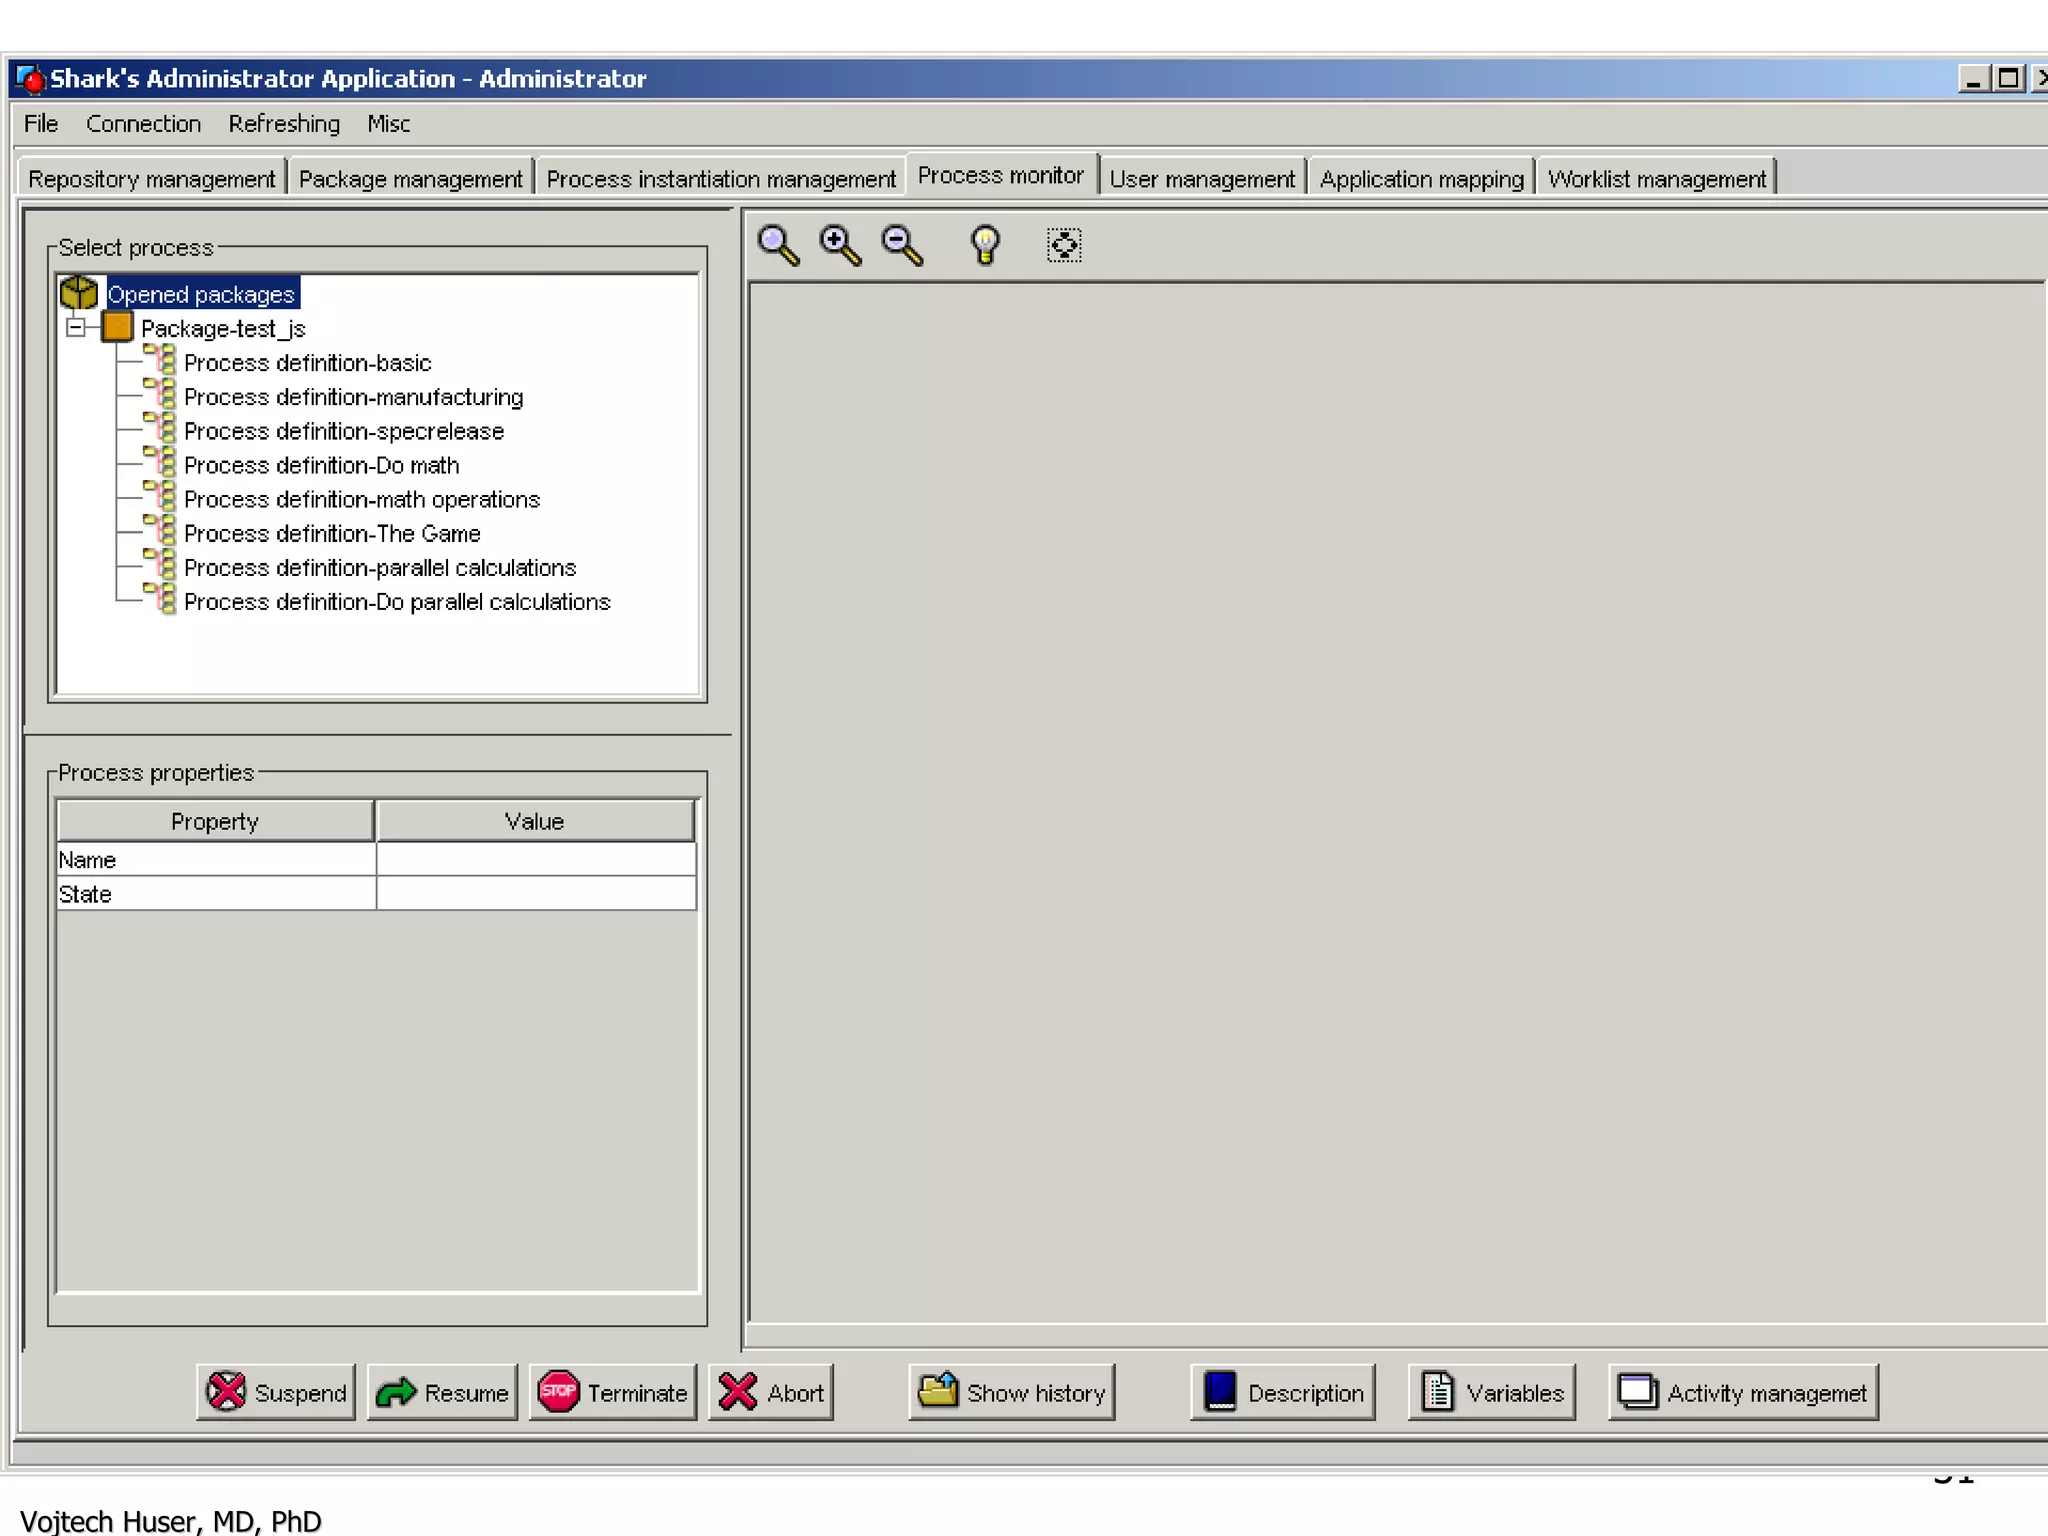Viewport: 2048px width, 1536px height.
Task: Select Process definition-The Game
Action: pos(332,534)
